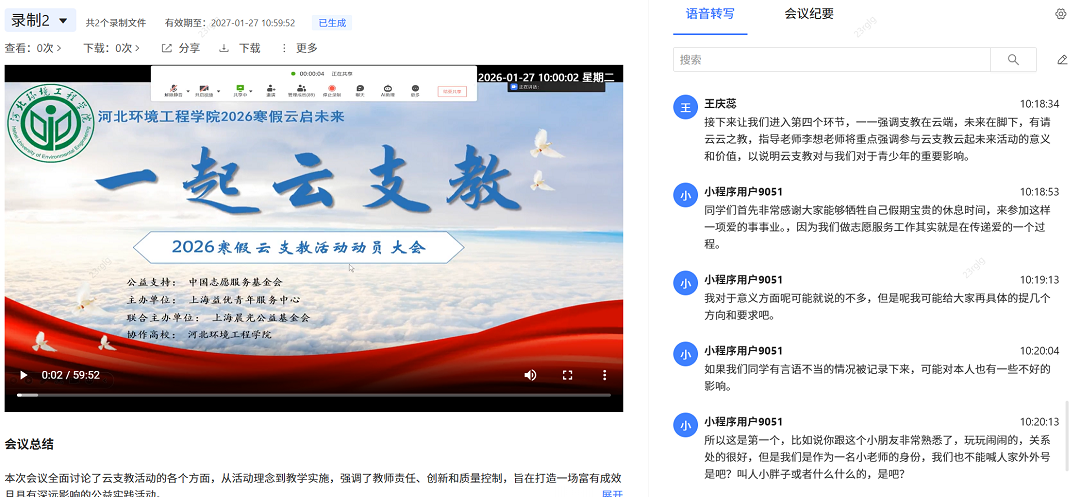Viewport: 1080px width, 497px height.
Task: Click the video progress bar to seek
Action: [313, 395]
